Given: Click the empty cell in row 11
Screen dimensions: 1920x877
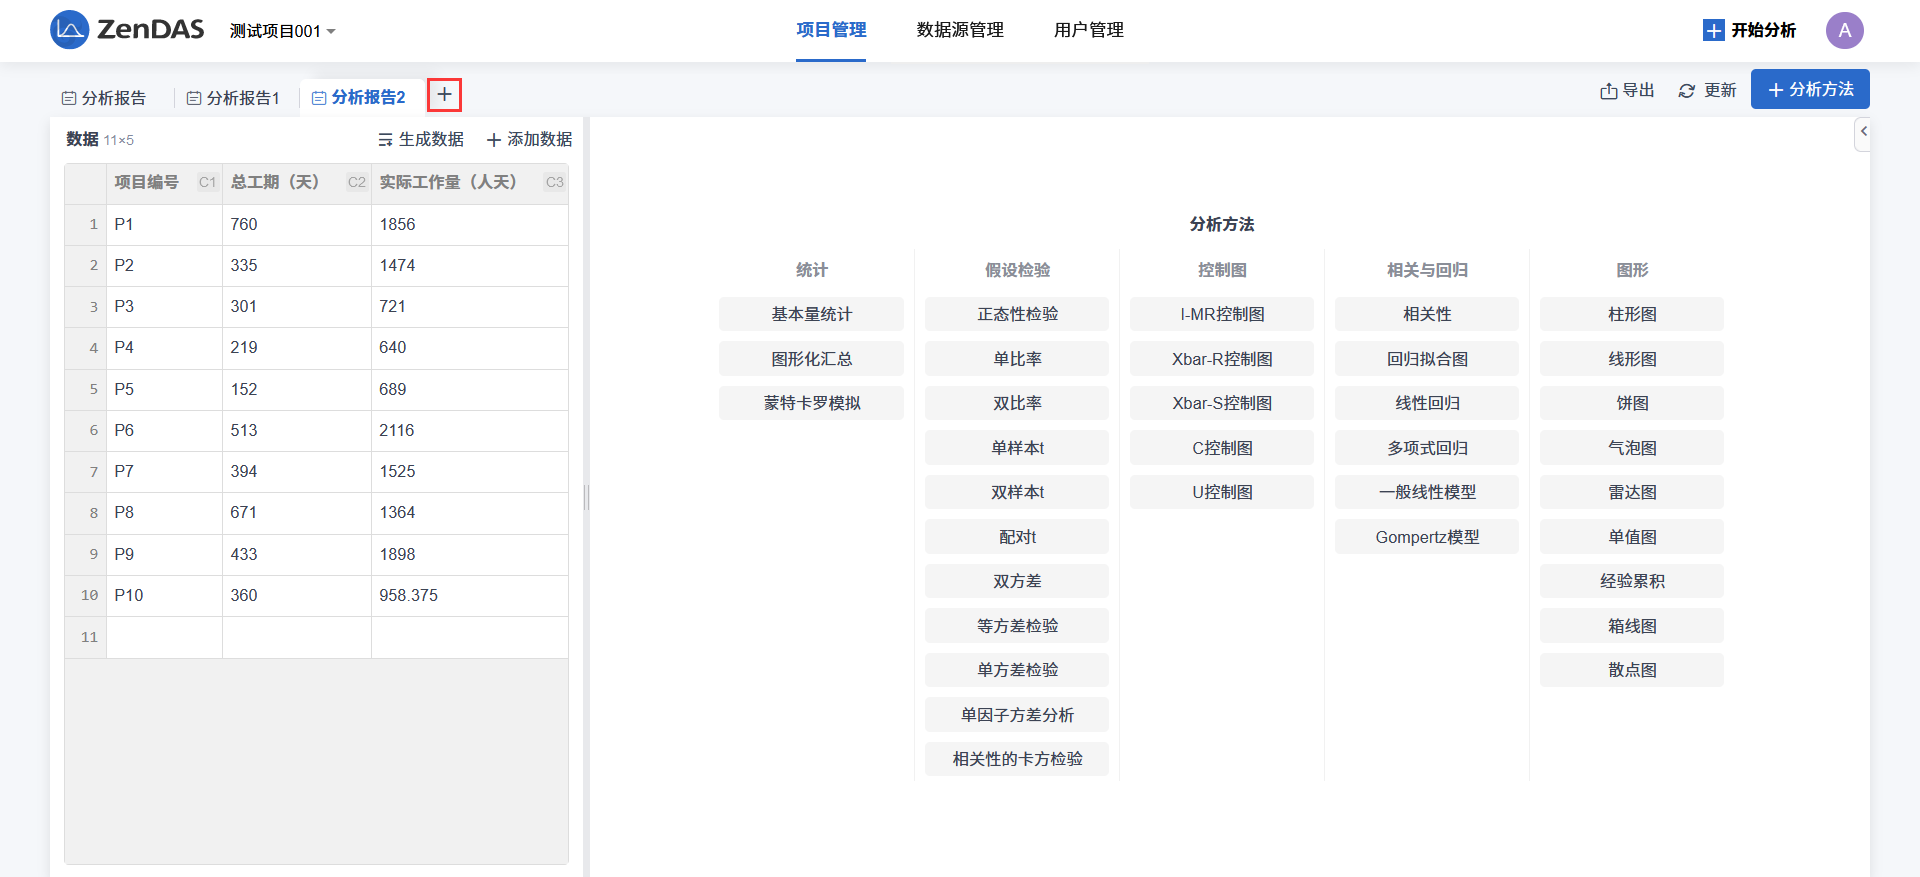Looking at the screenshot, I should (x=164, y=637).
